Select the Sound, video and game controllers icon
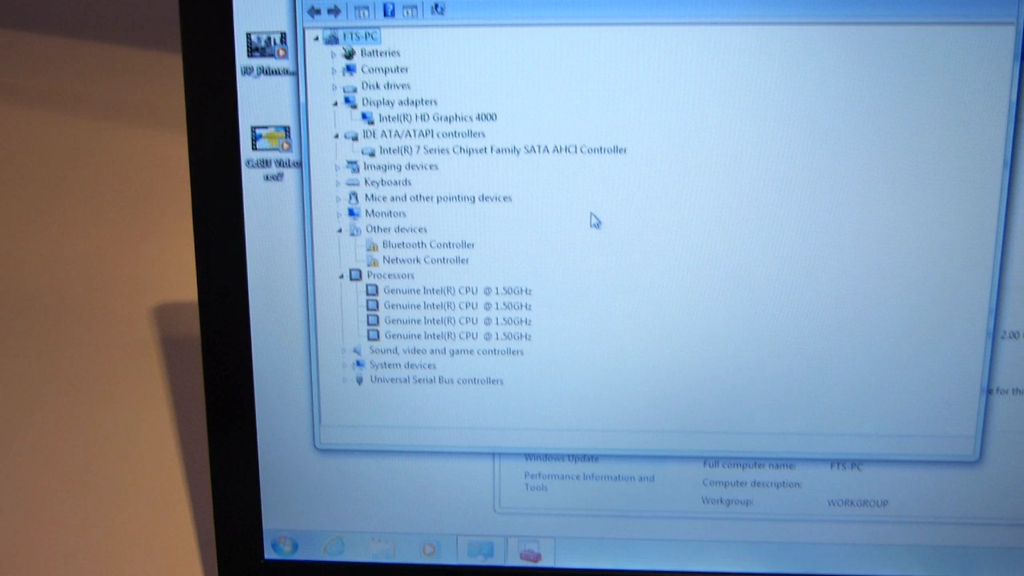This screenshot has height=576, width=1024. pyautogui.click(x=357, y=351)
